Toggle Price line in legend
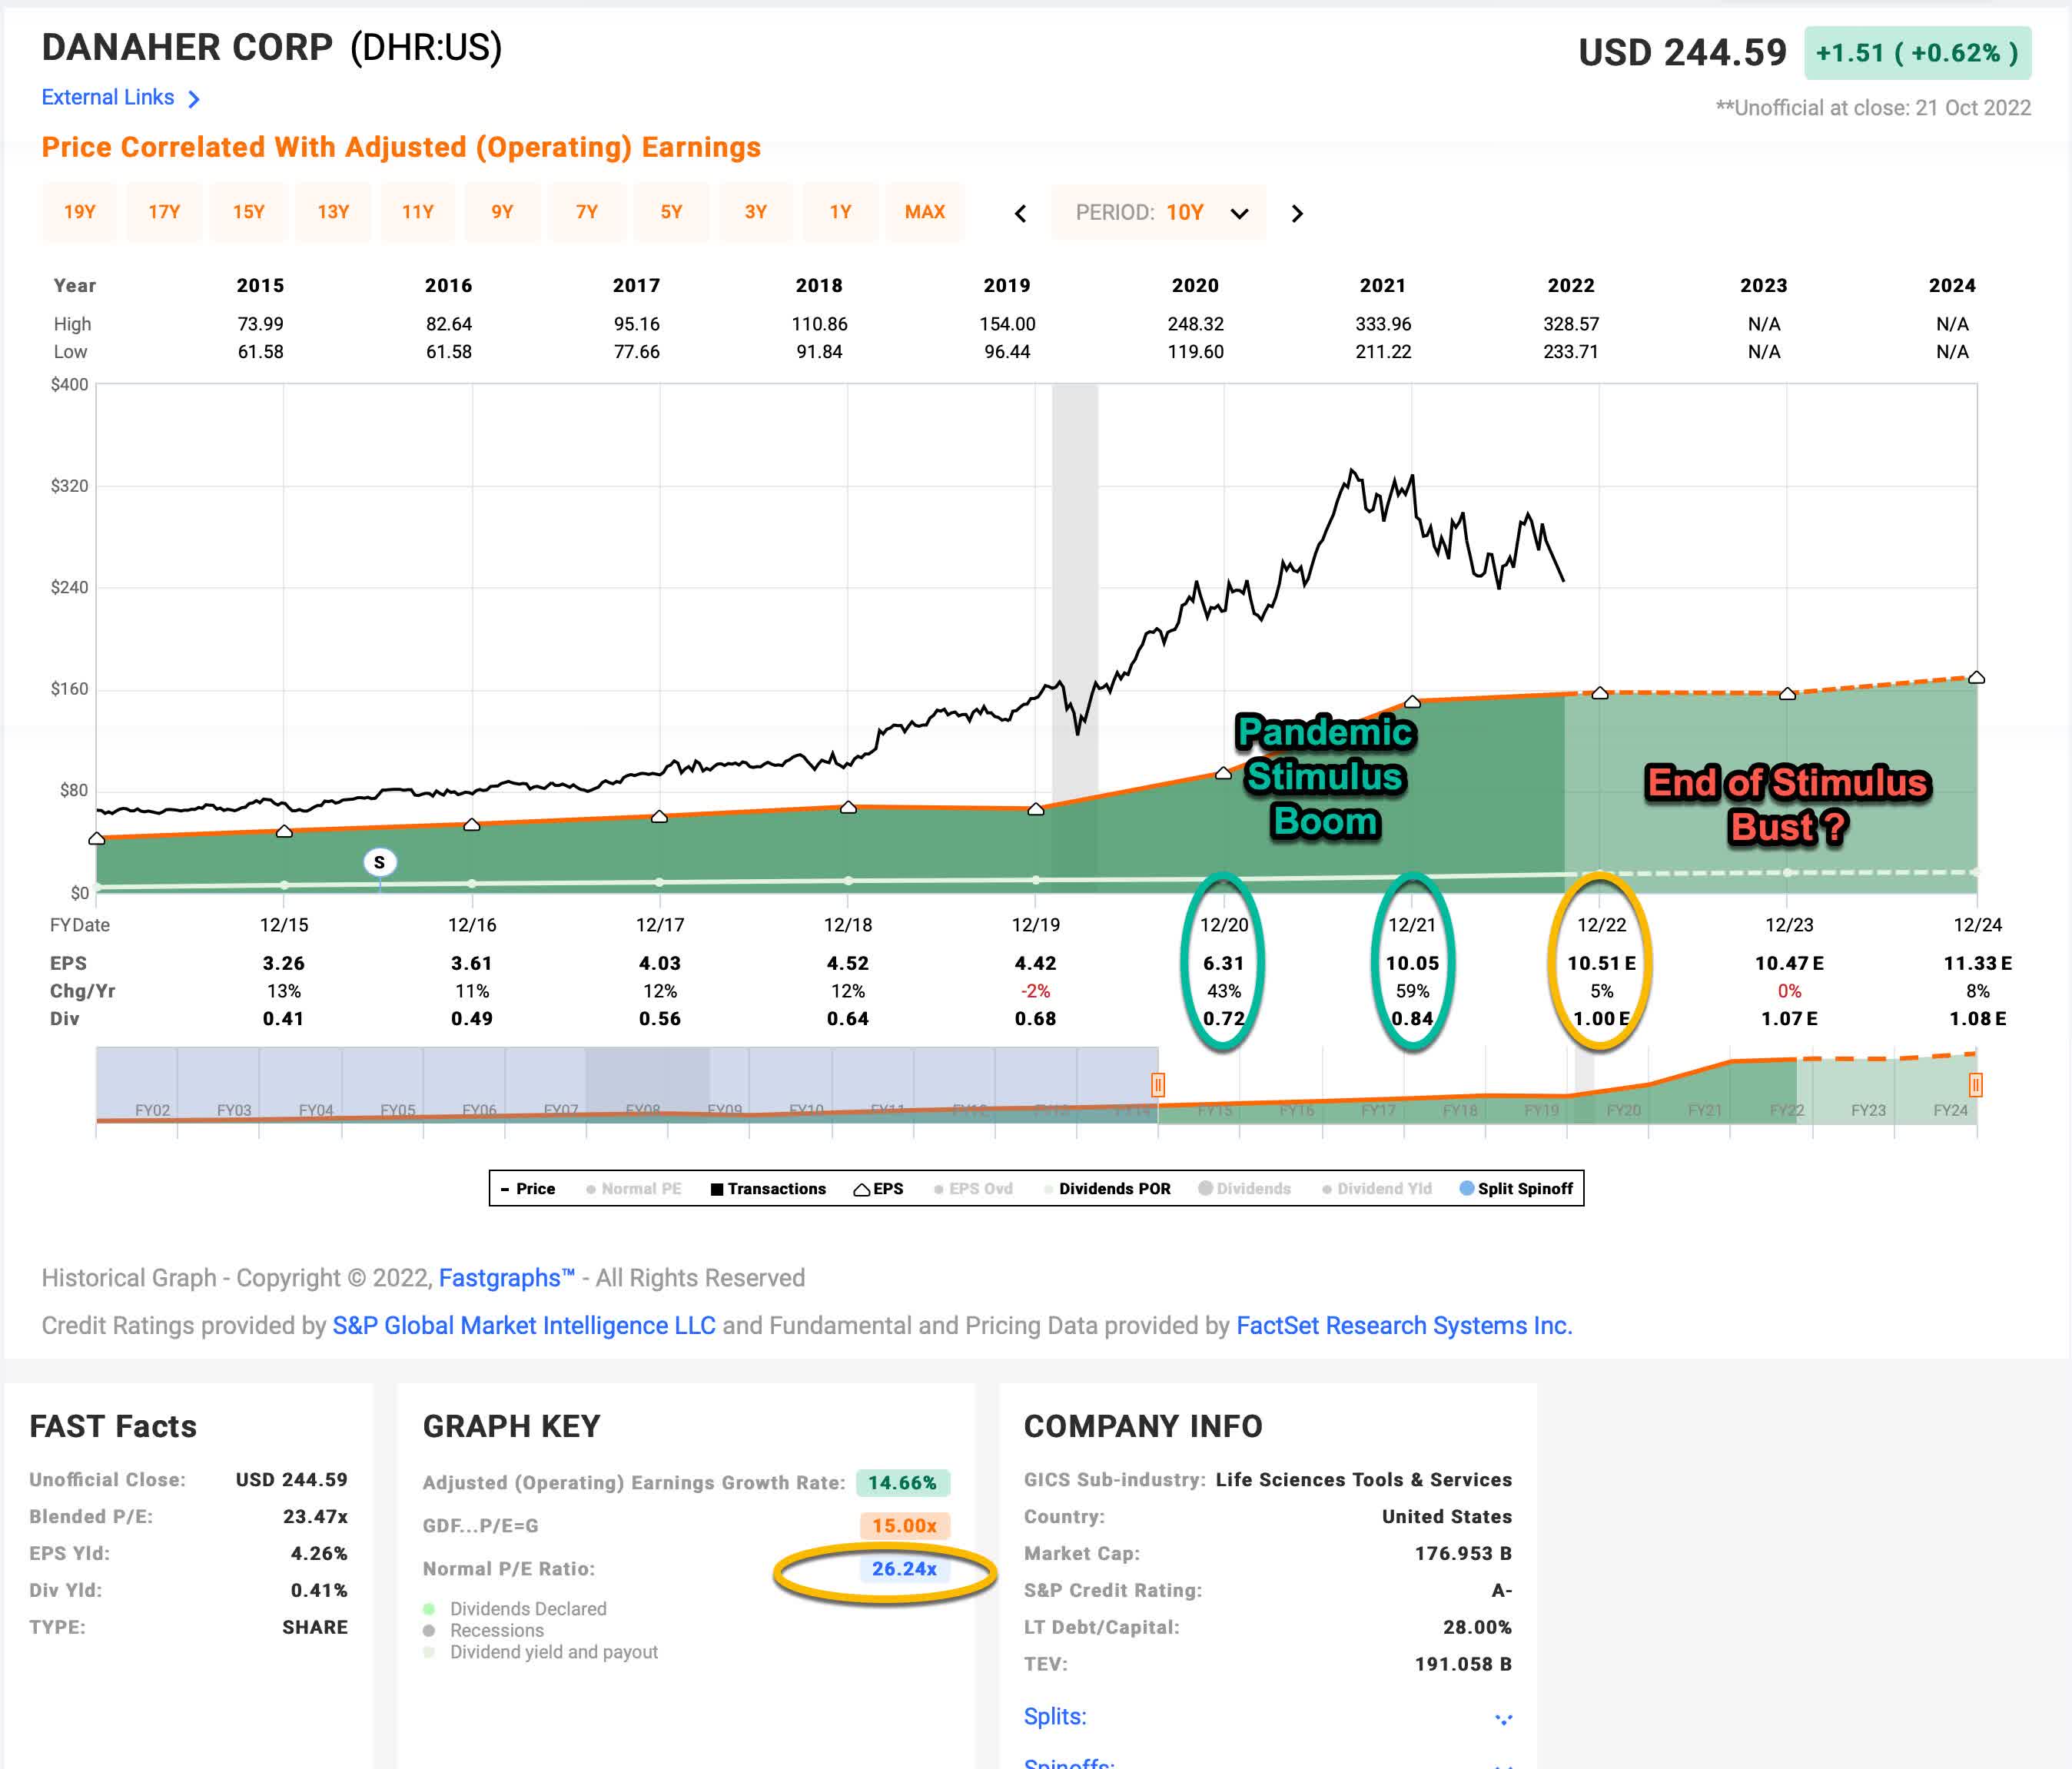The height and width of the screenshot is (1769, 2072). [x=528, y=1188]
